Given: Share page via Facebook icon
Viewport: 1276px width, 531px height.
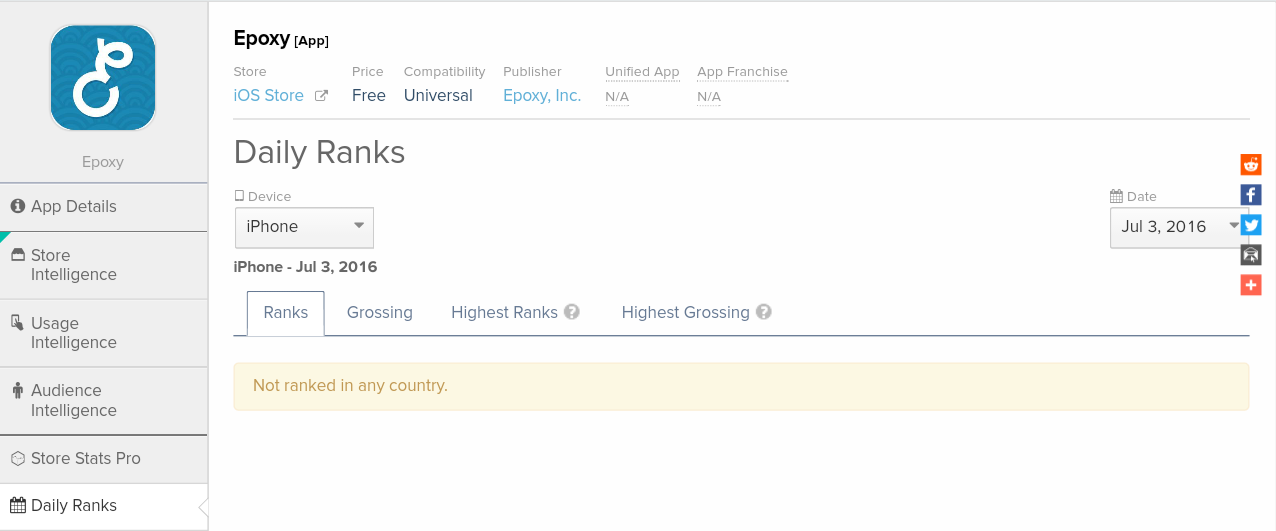Looking at the screenshot, I should (x=1251, y=195).
